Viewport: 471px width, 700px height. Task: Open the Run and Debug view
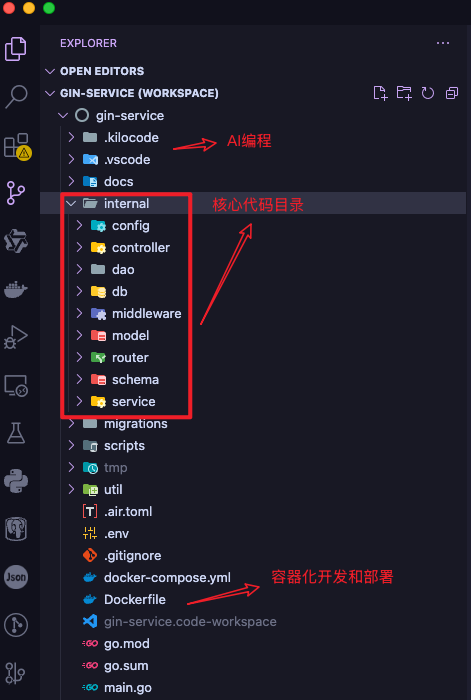(16, 338)
